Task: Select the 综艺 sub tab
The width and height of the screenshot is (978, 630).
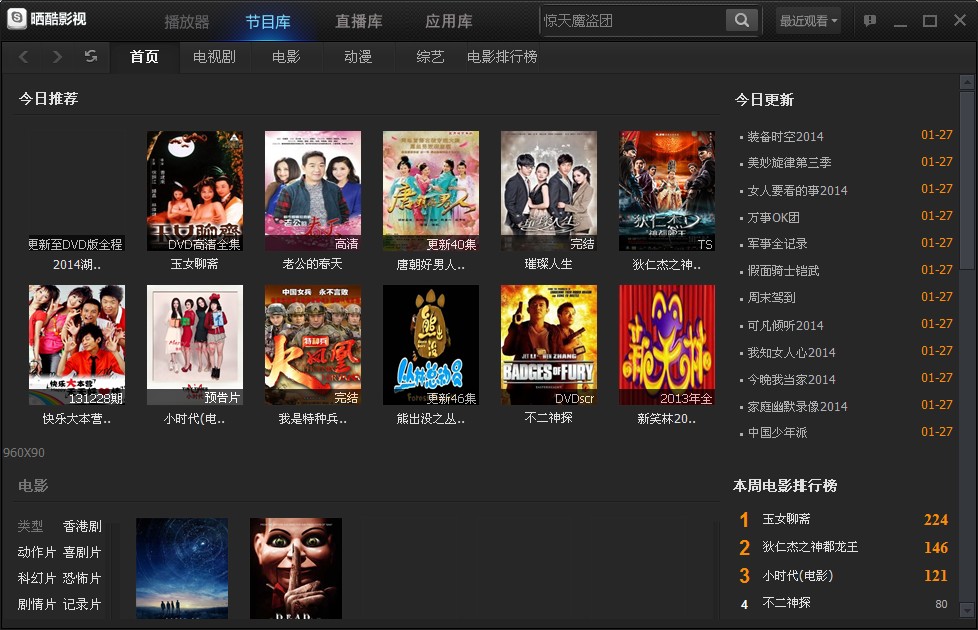Action: click(430, 57)
